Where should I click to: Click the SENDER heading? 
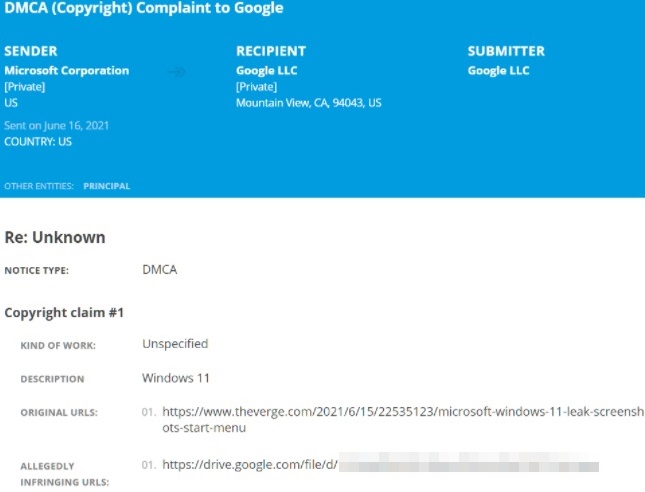31,51
